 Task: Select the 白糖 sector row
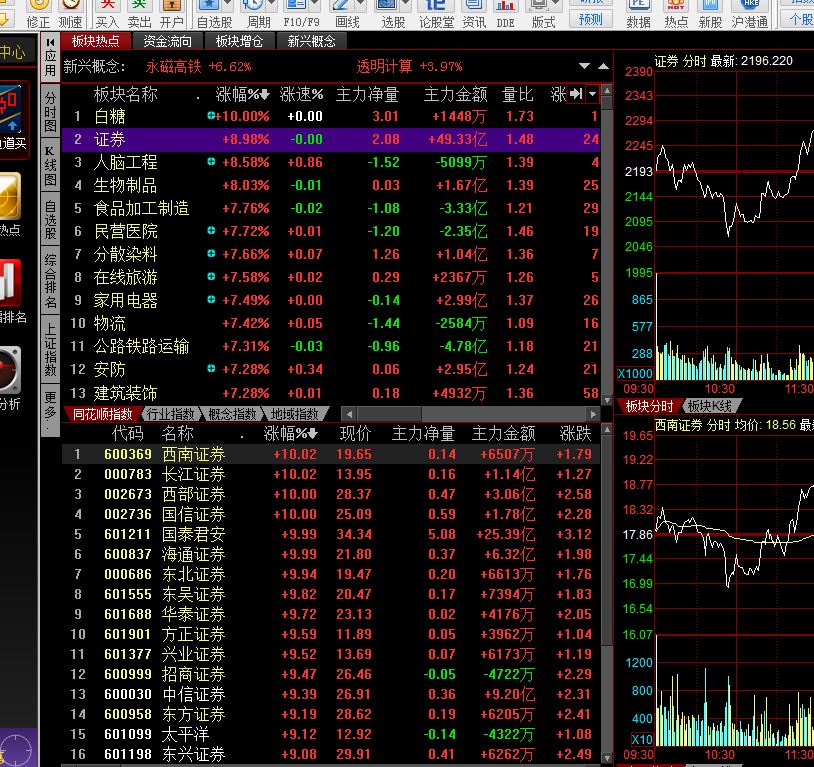(331, 116)
